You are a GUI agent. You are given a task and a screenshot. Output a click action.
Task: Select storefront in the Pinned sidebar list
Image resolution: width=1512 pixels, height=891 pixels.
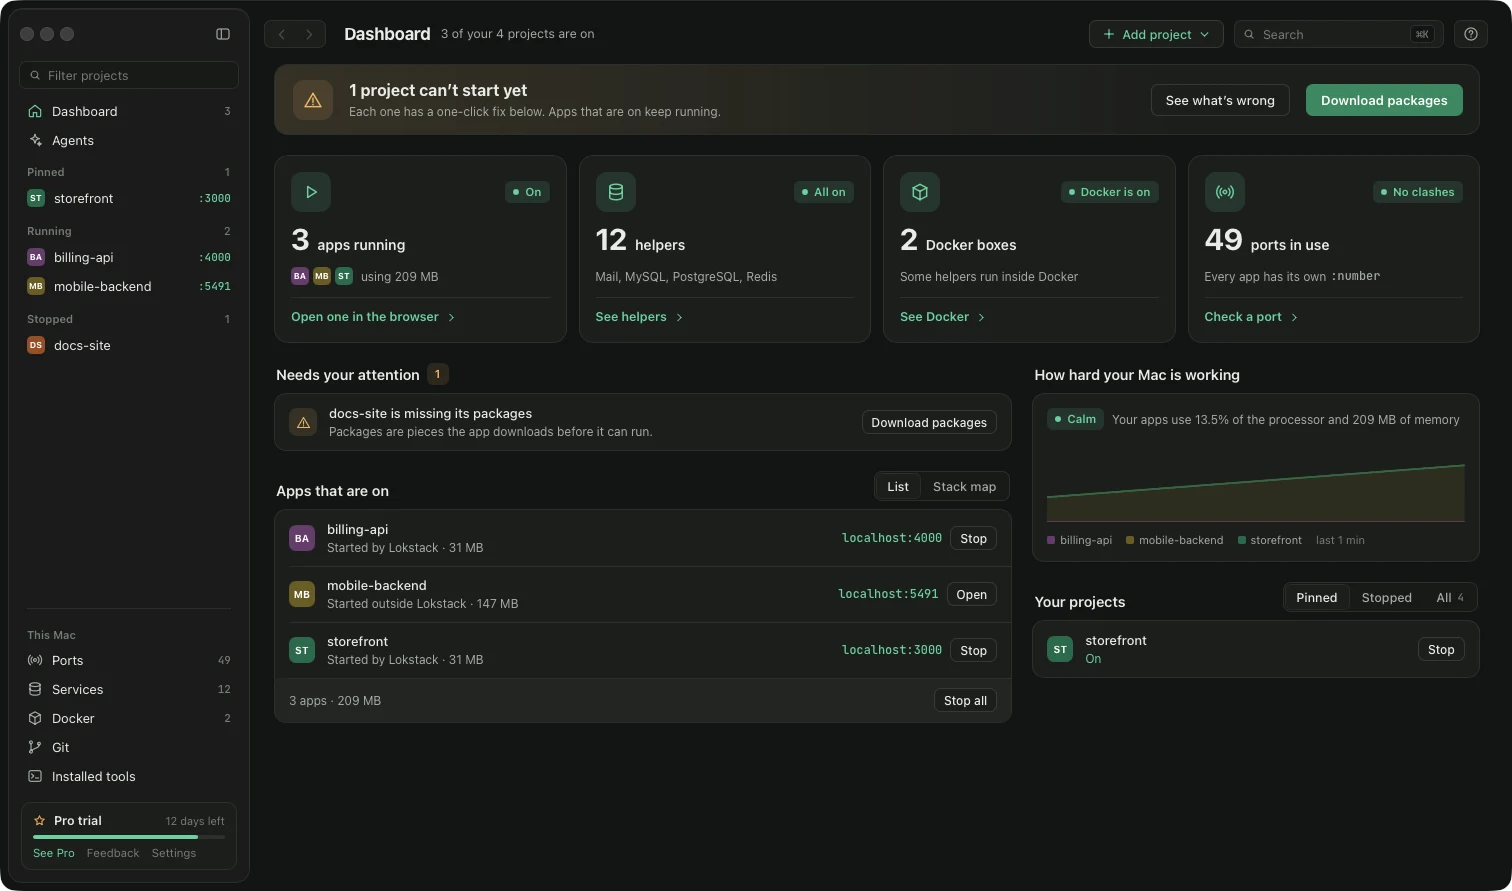[129, 198]
